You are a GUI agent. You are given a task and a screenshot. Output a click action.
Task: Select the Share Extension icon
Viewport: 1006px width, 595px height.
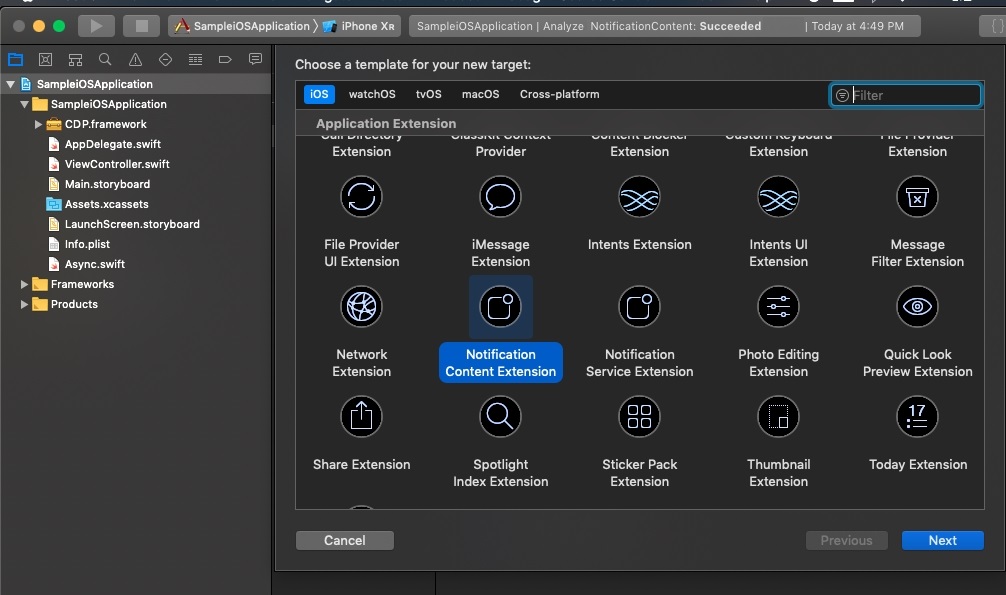click(x=361, y=416)
